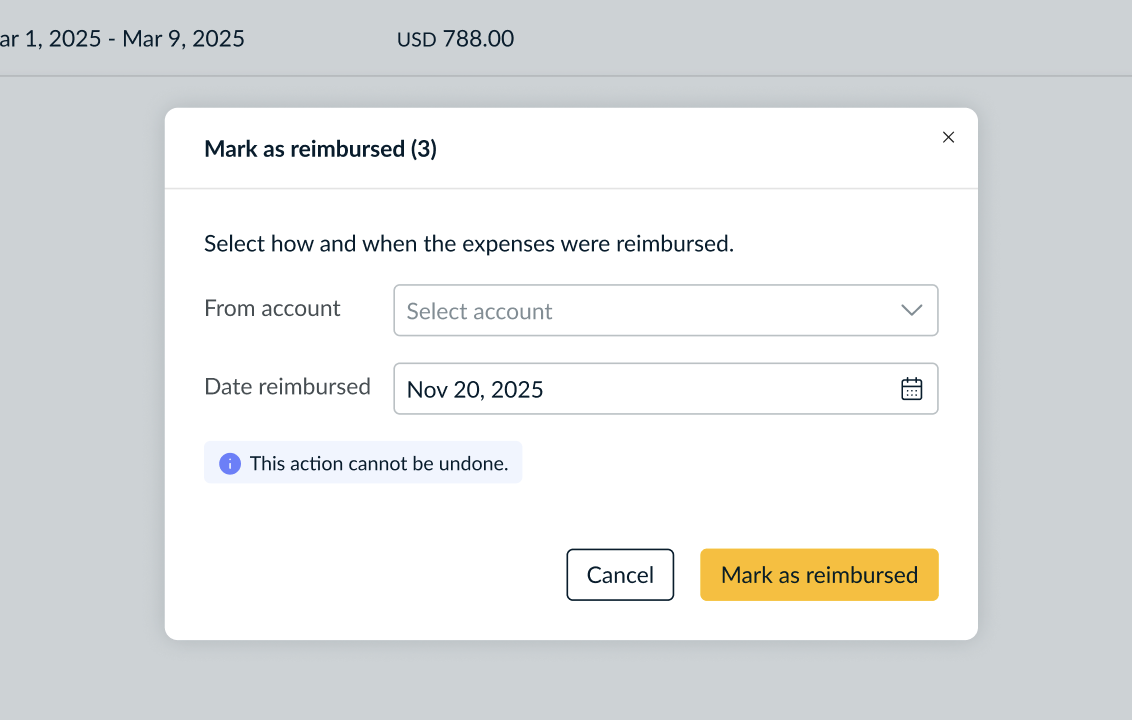This screenshot has height=720, width=1132.
Task: Click the Select account placeholder text
Action: (x=479, y=312)
